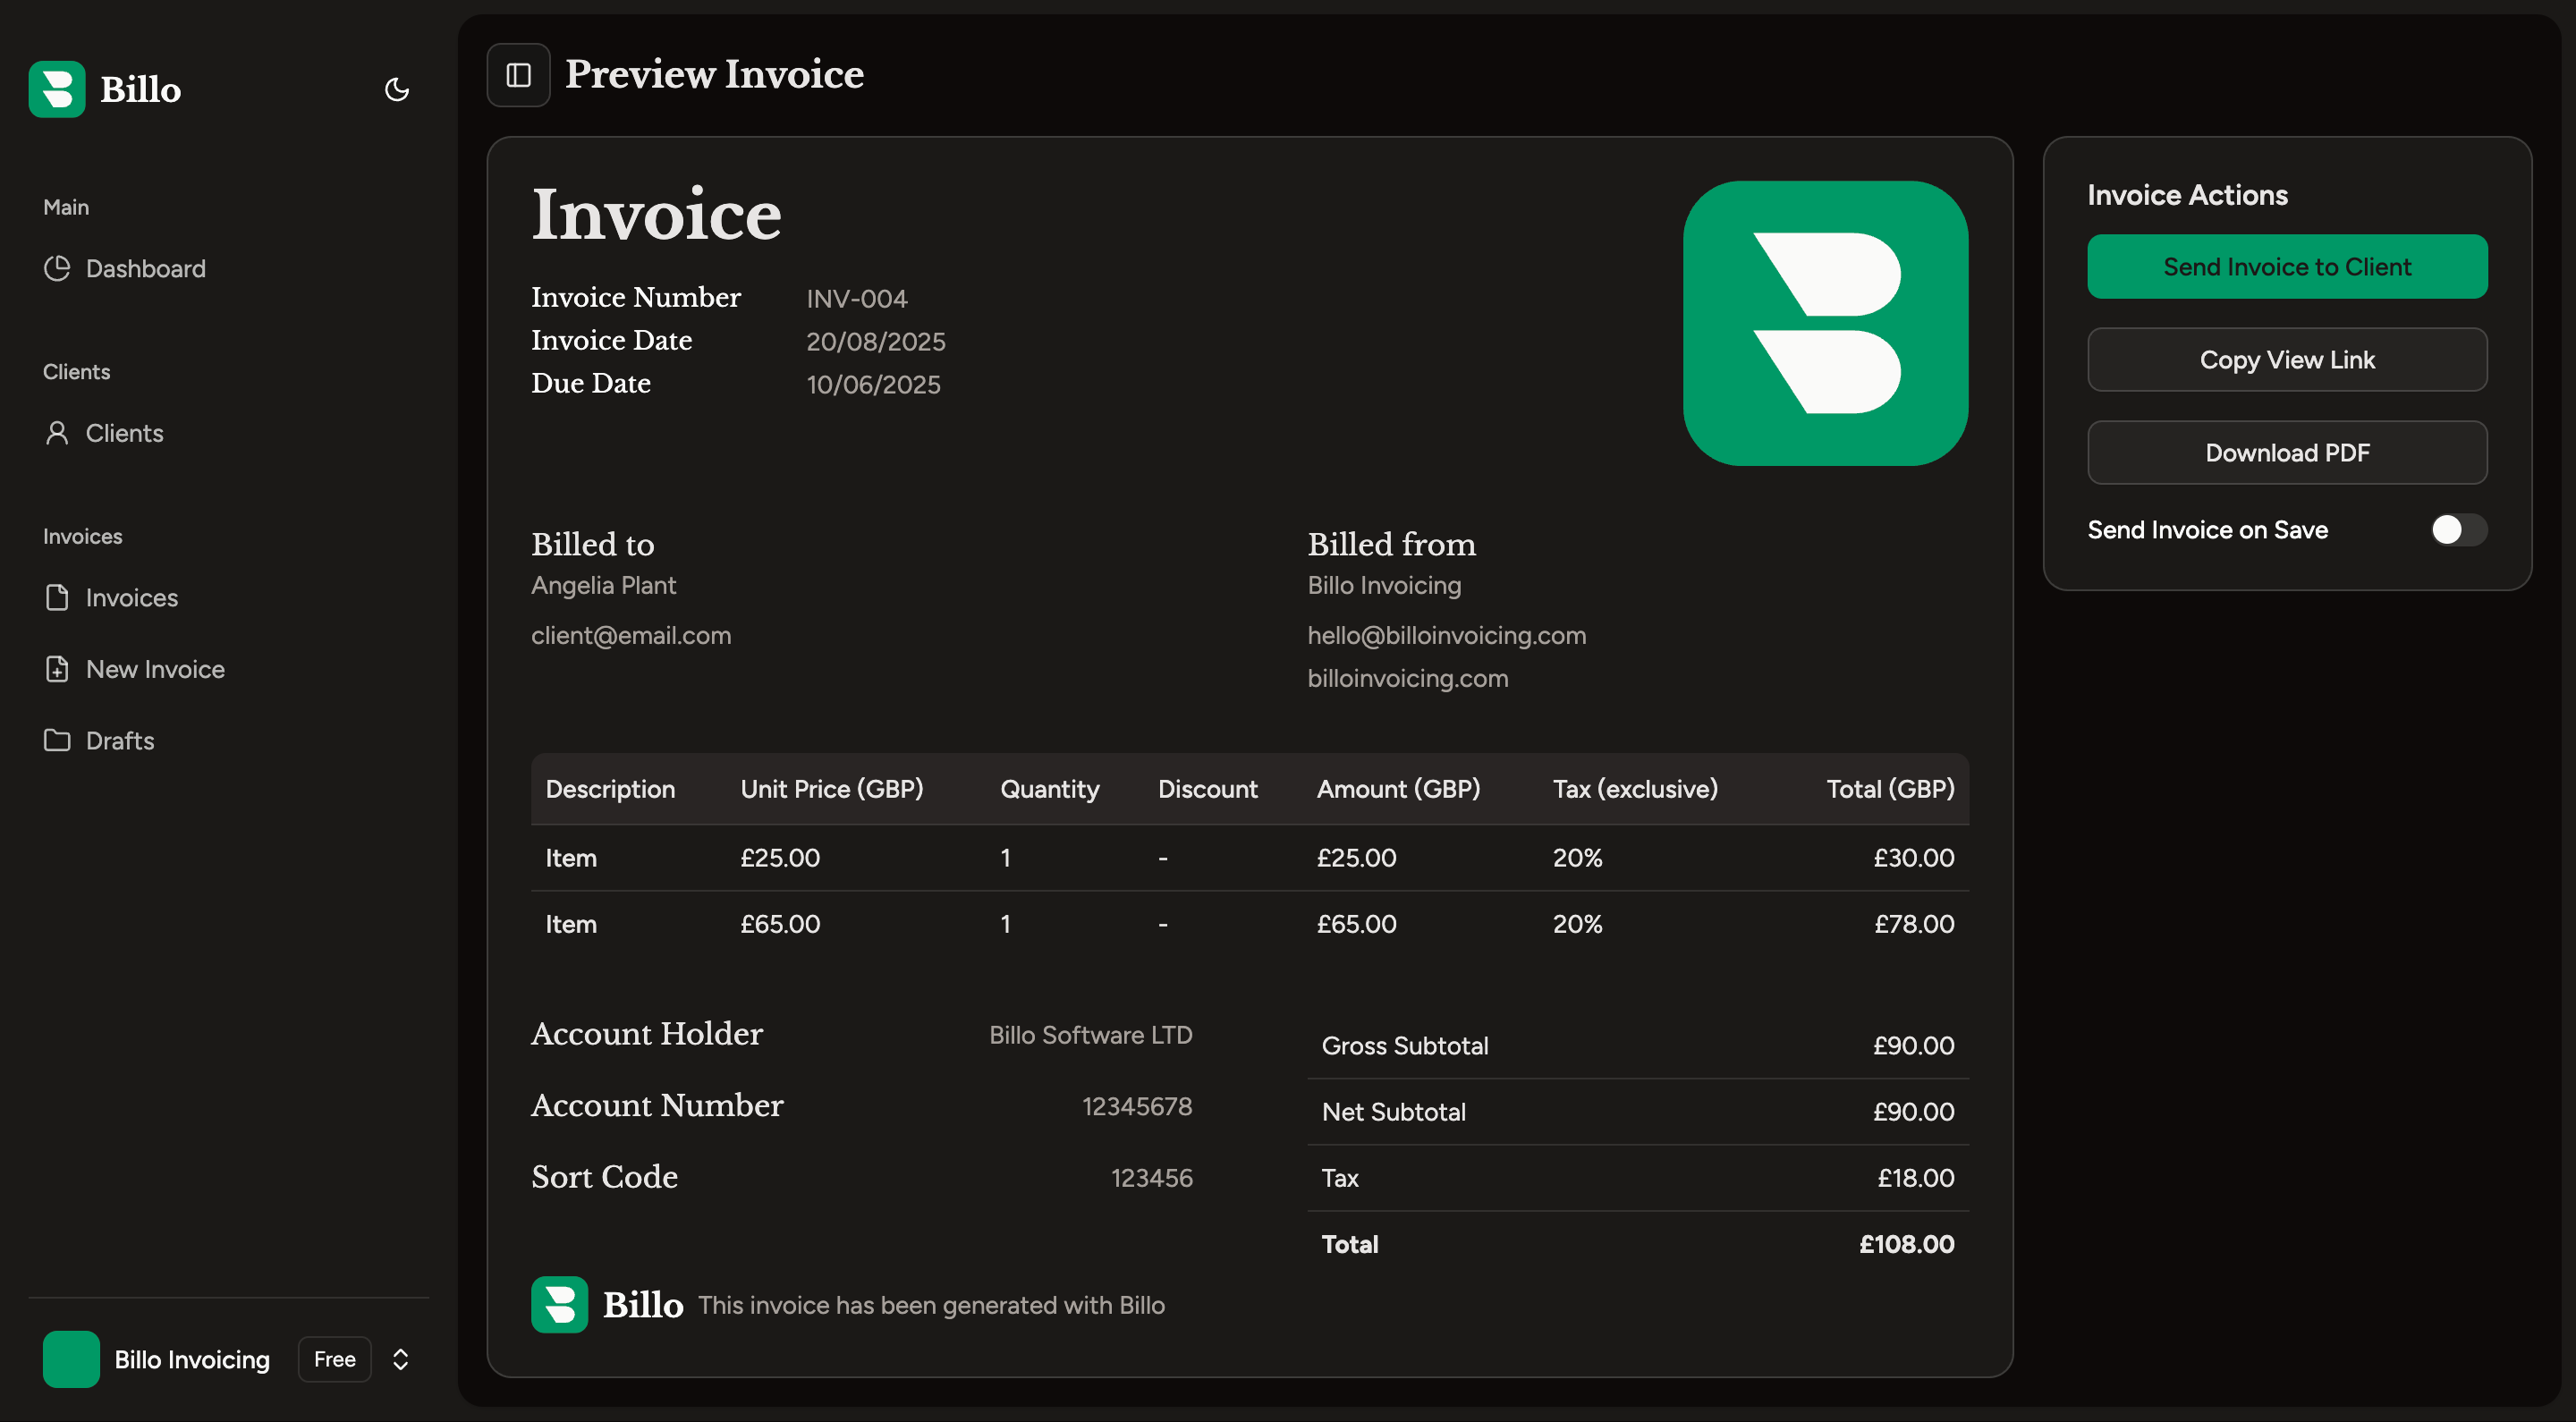Click the New Invoice plus-document icon
The image size is (2576, 1422).
(x=57, y=669)
